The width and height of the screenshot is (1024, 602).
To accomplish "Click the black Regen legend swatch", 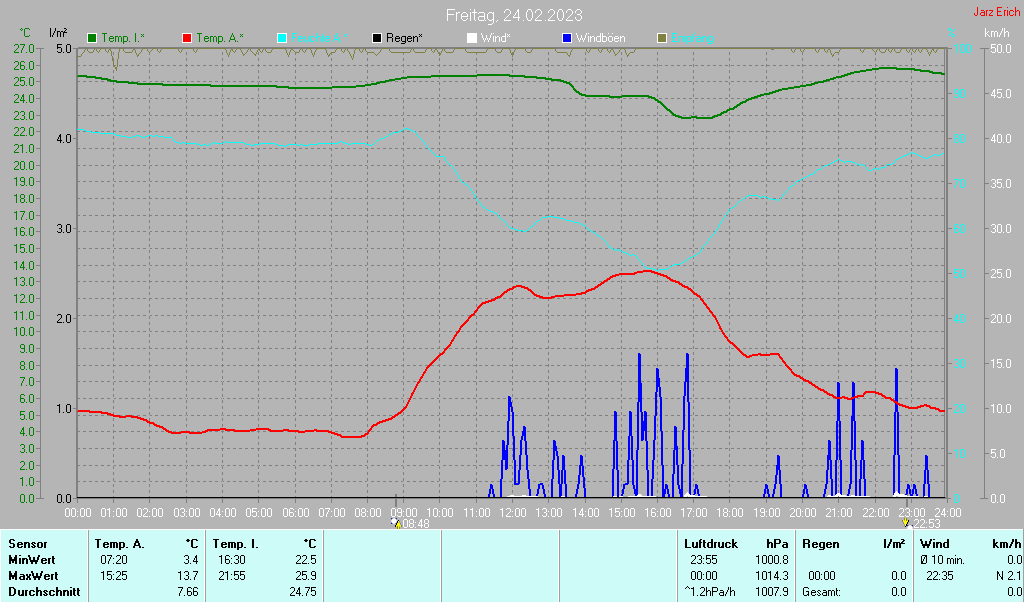I will tap(377, 38).
